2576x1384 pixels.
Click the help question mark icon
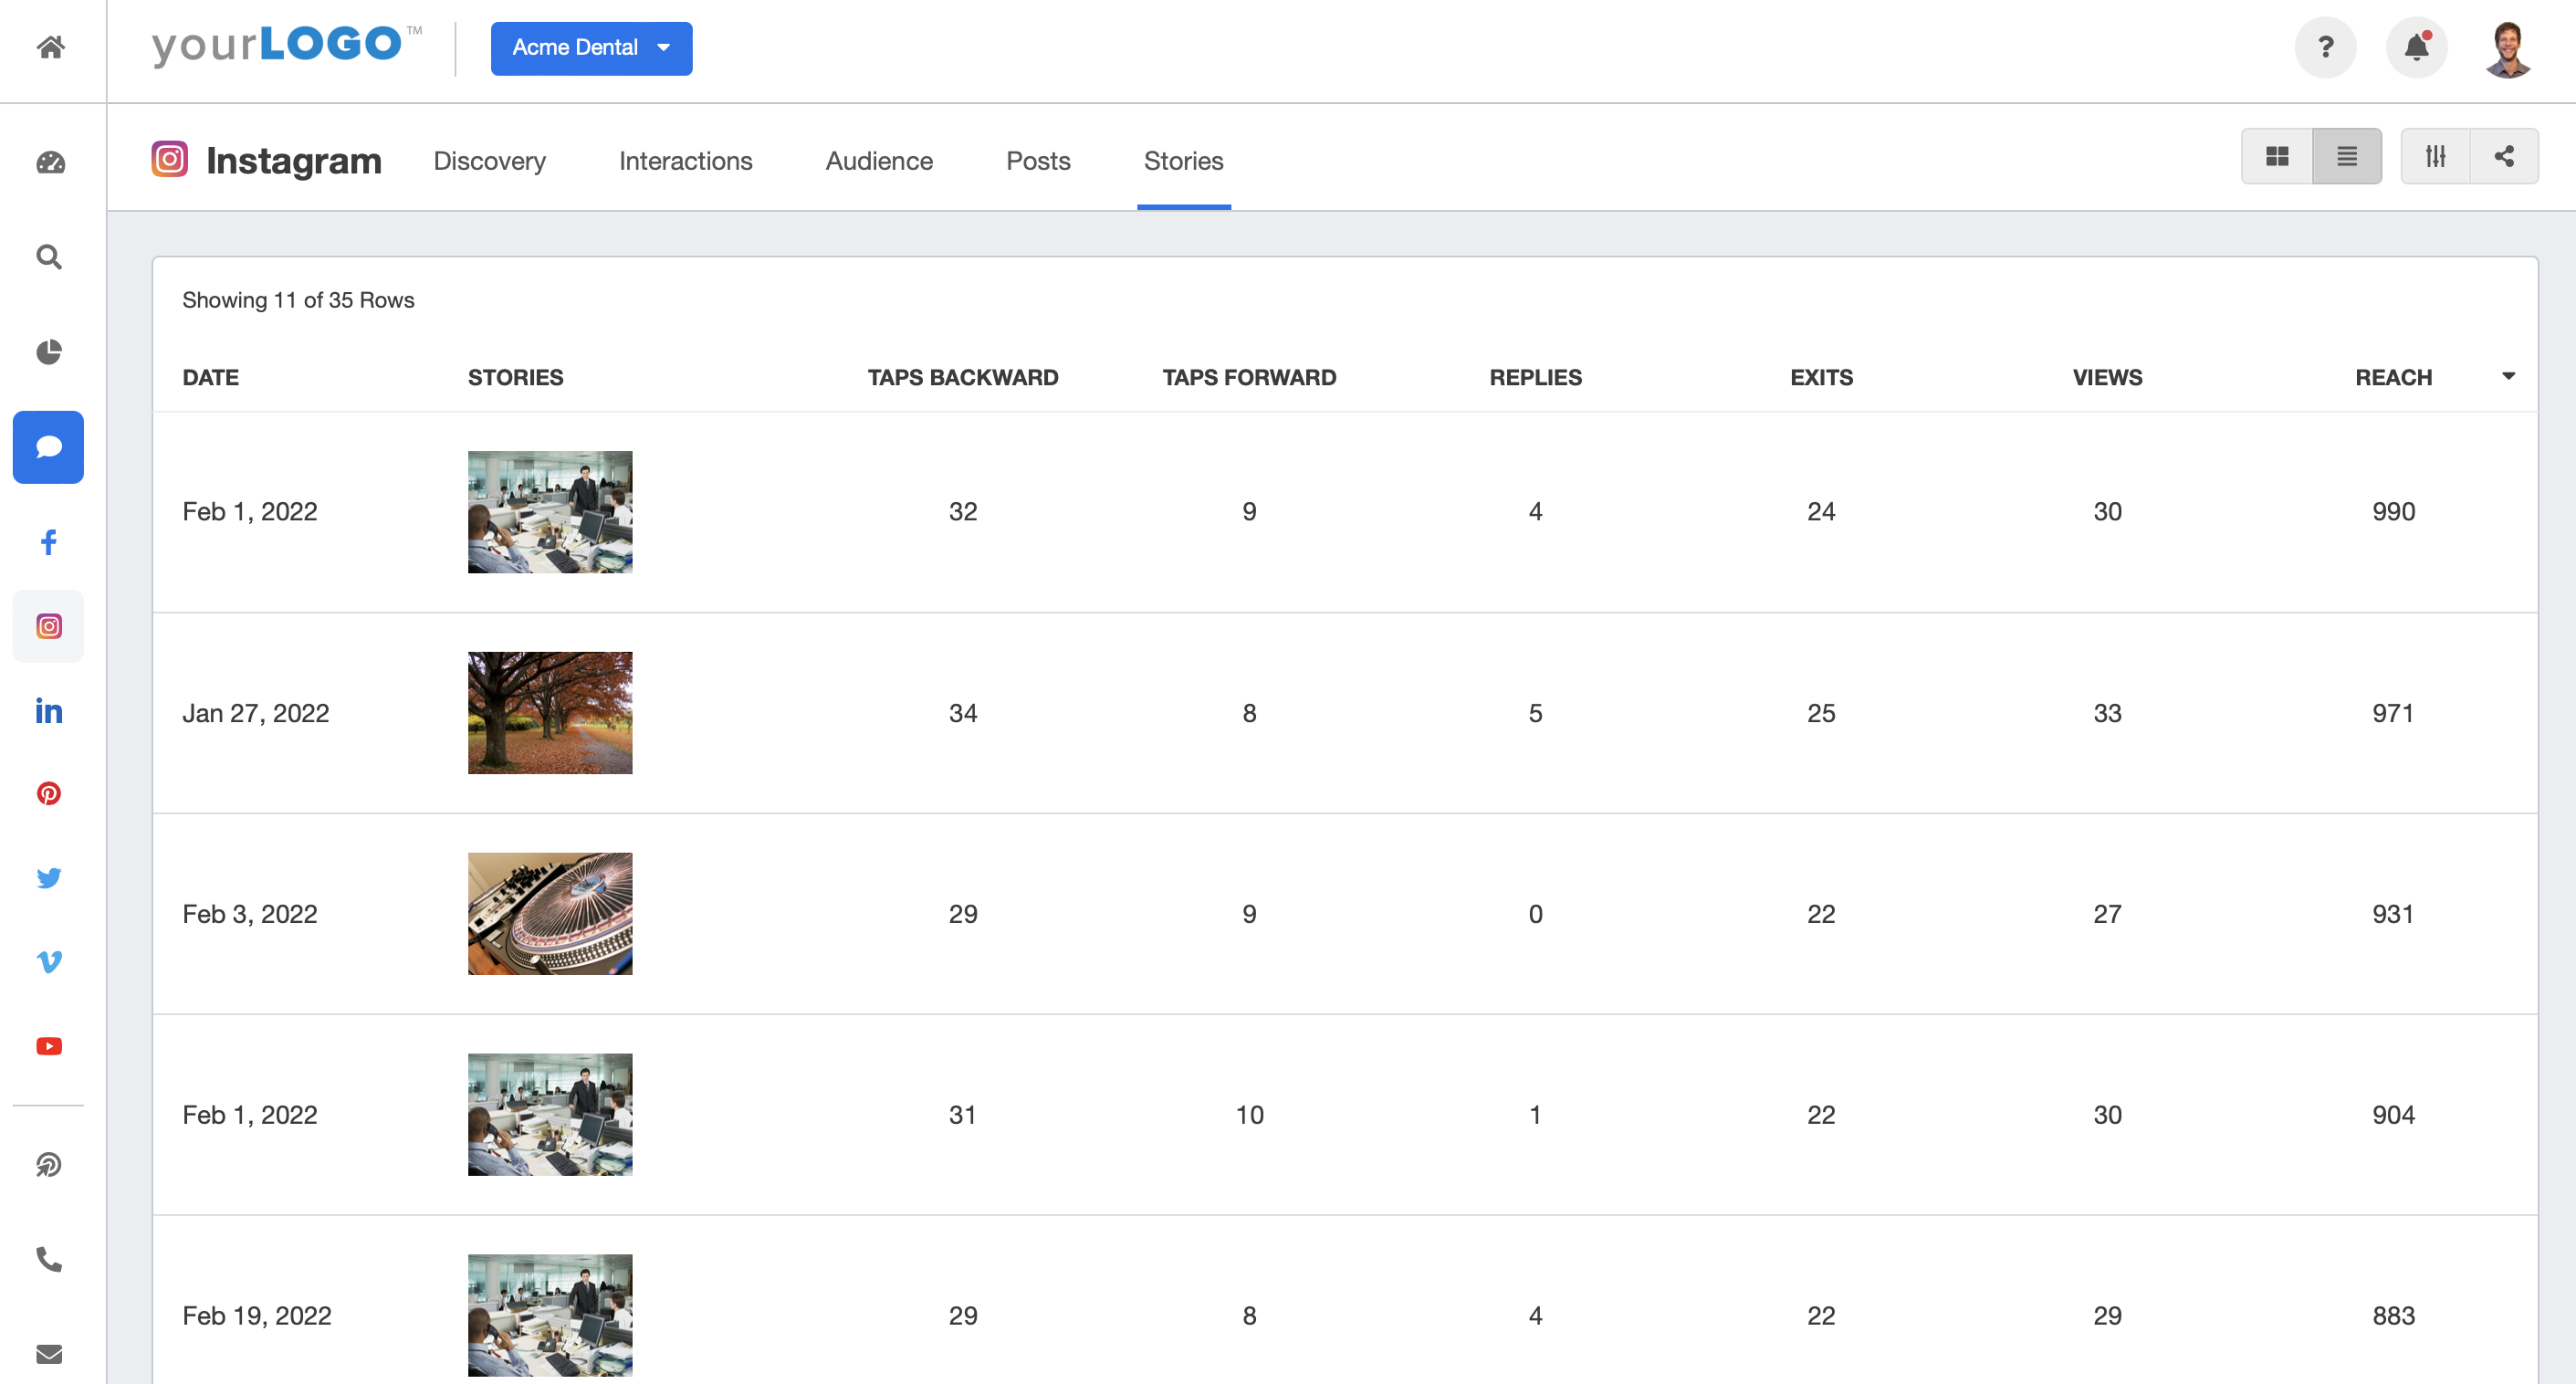(x=2325, y=47)
